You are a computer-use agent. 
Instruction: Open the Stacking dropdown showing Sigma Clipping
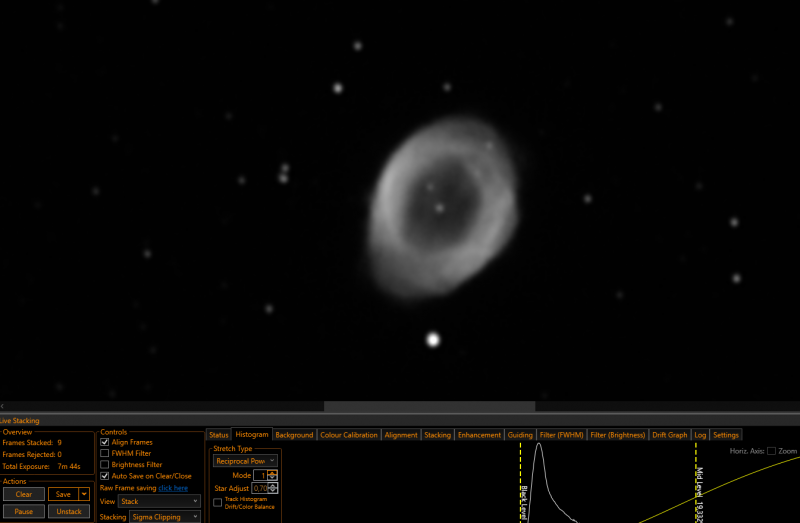click(165, 517)
